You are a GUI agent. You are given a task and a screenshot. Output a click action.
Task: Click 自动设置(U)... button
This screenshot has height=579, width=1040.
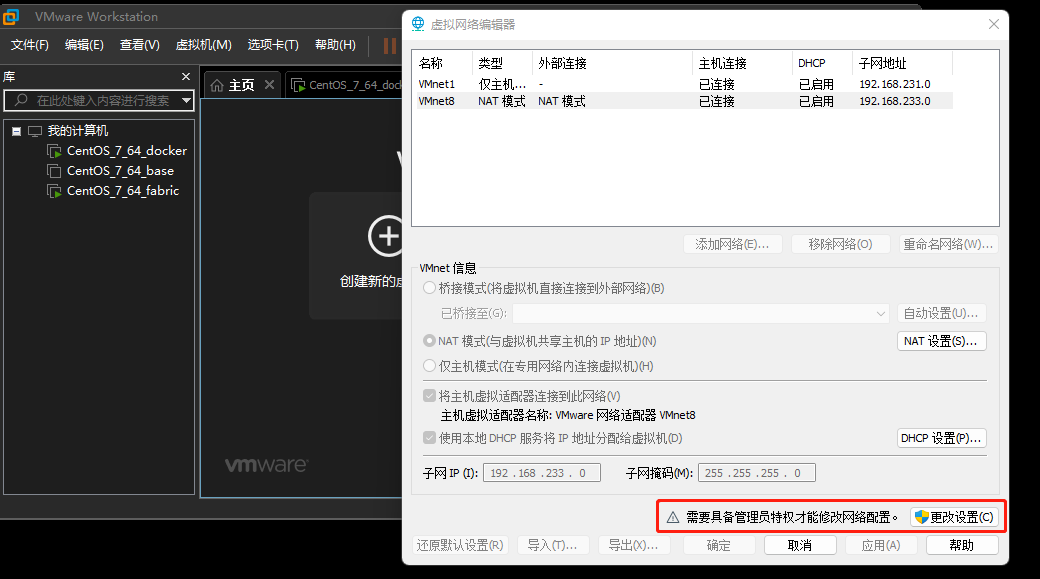click(941, 313)
